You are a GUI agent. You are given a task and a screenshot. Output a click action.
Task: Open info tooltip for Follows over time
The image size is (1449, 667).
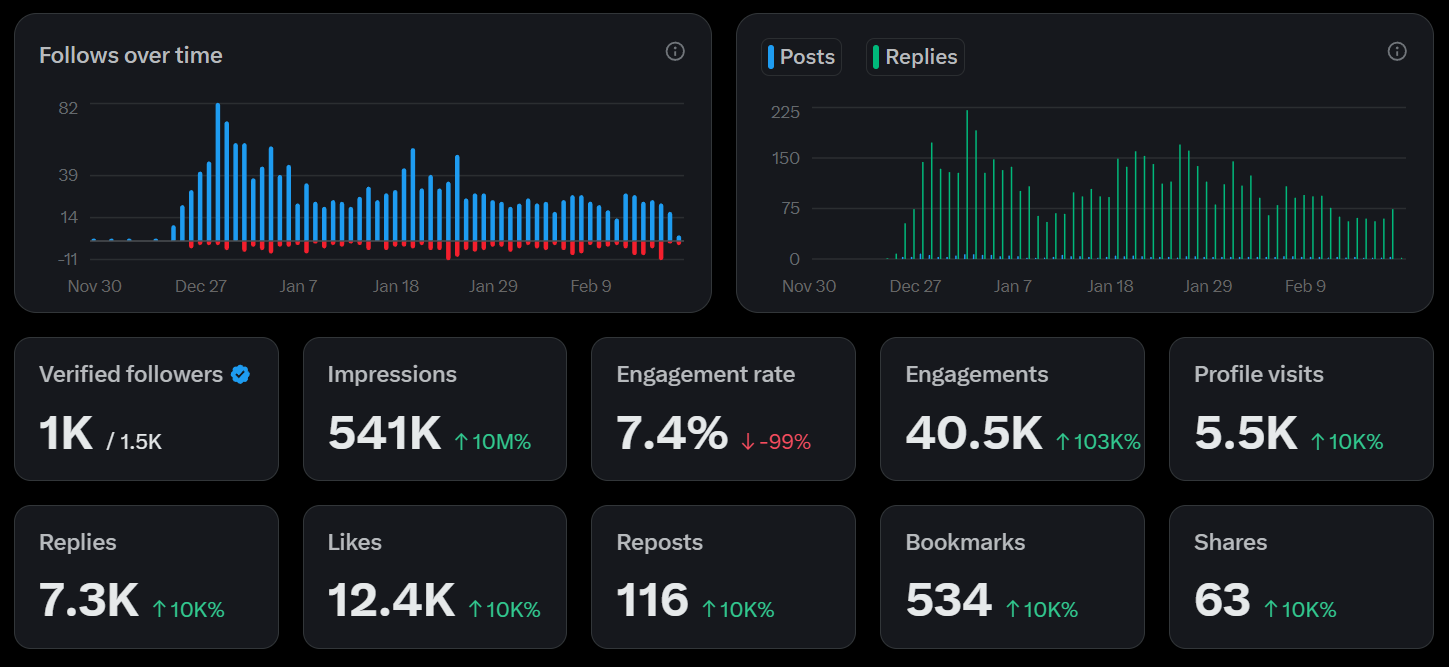coord(675,51)
